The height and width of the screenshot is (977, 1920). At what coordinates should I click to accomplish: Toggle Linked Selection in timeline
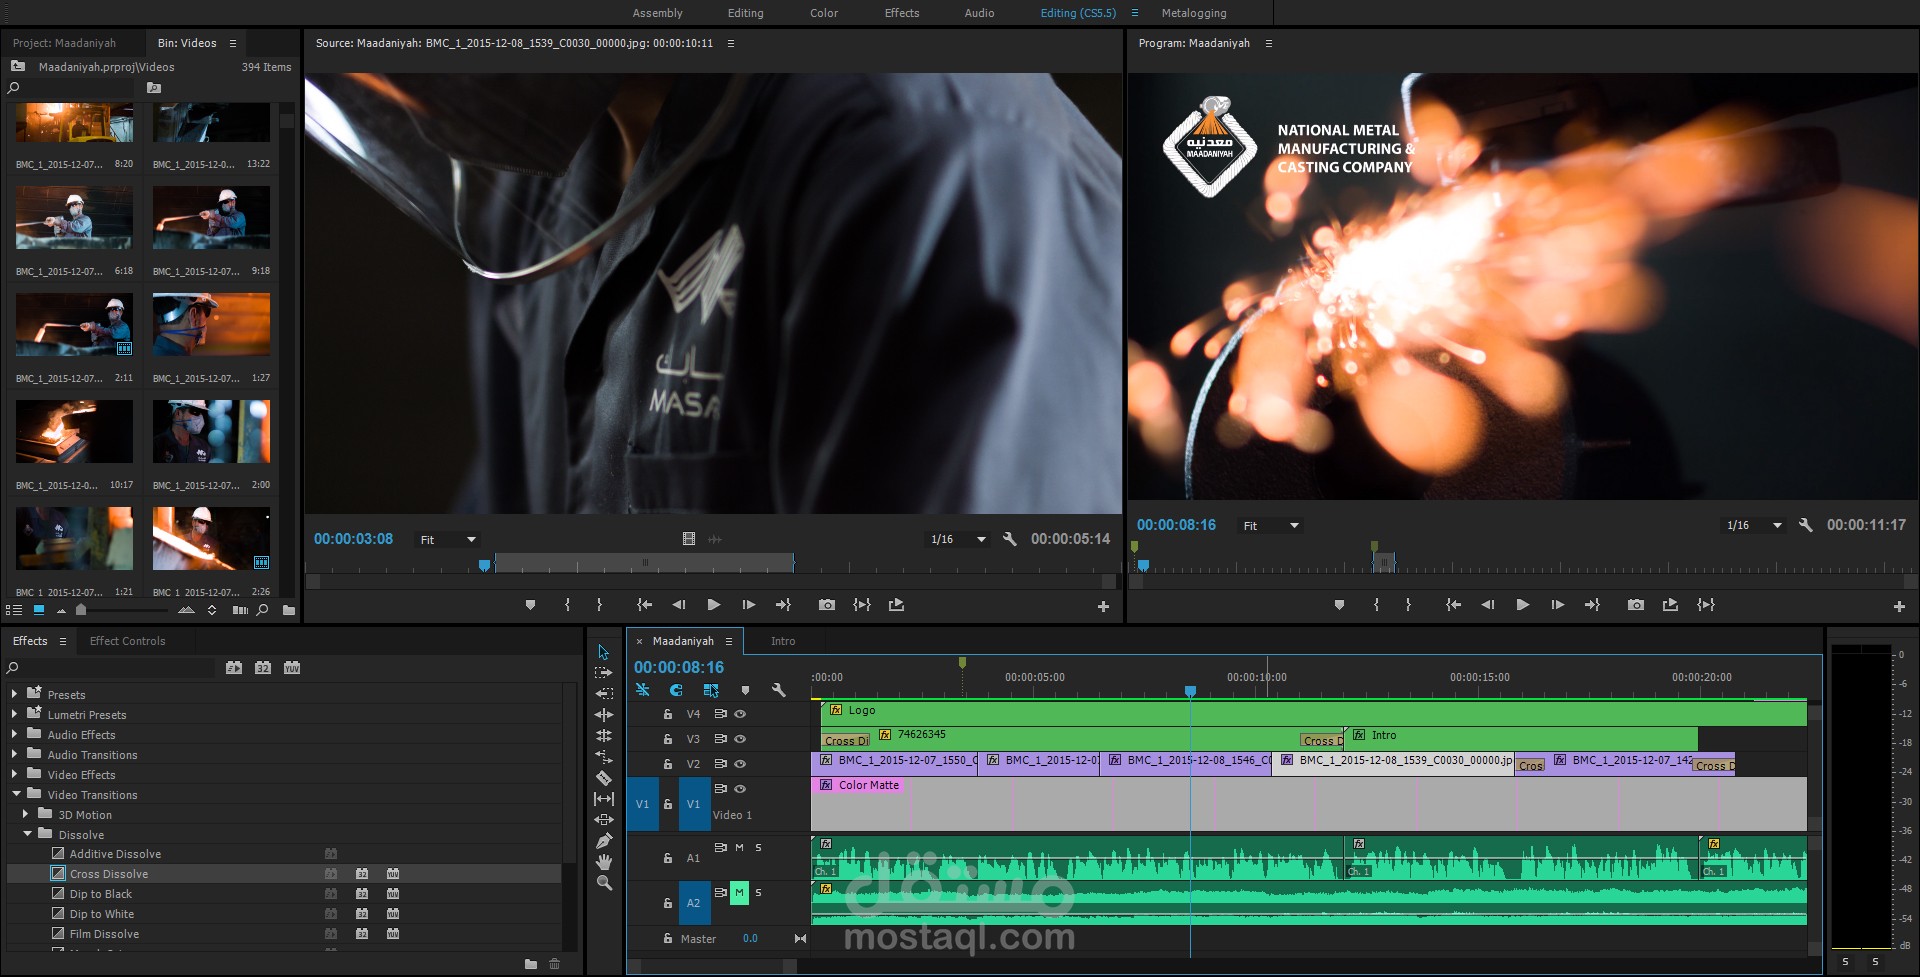click(x=711, y=690)
